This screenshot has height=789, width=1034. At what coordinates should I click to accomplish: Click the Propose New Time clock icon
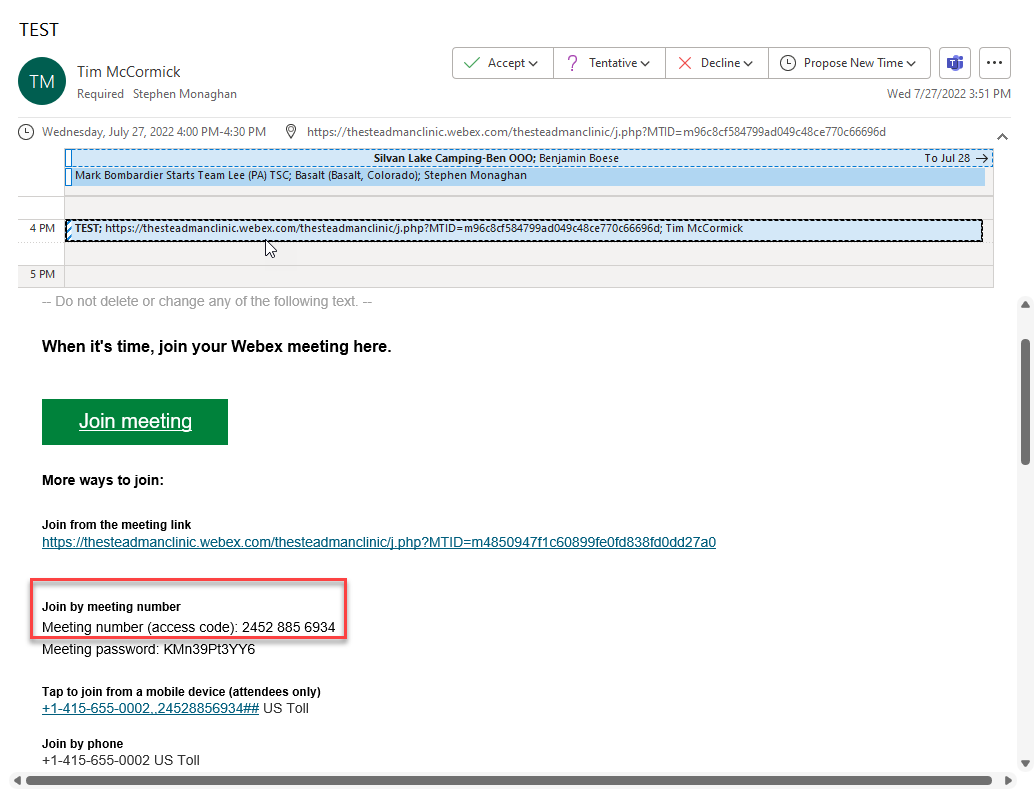(788, 63)
